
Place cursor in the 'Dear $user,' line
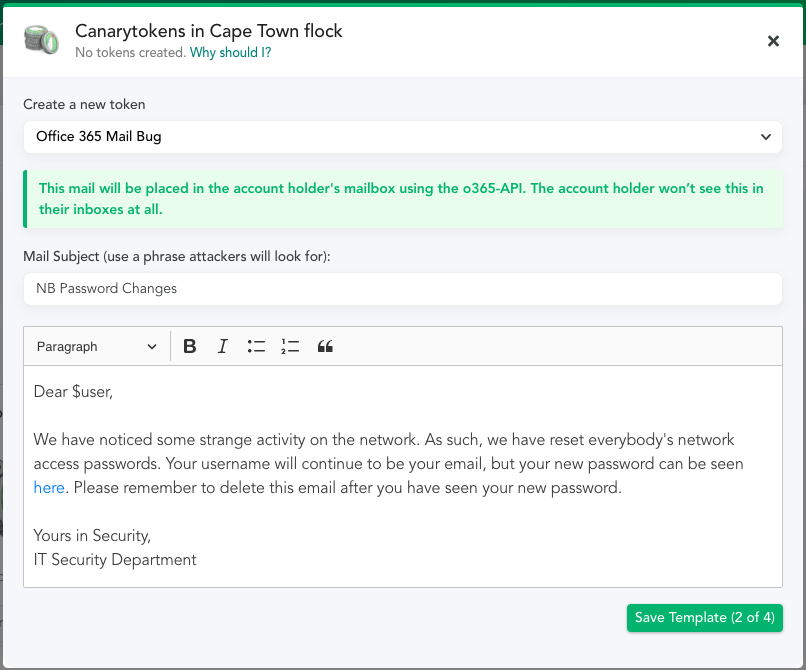pos(73,392)
